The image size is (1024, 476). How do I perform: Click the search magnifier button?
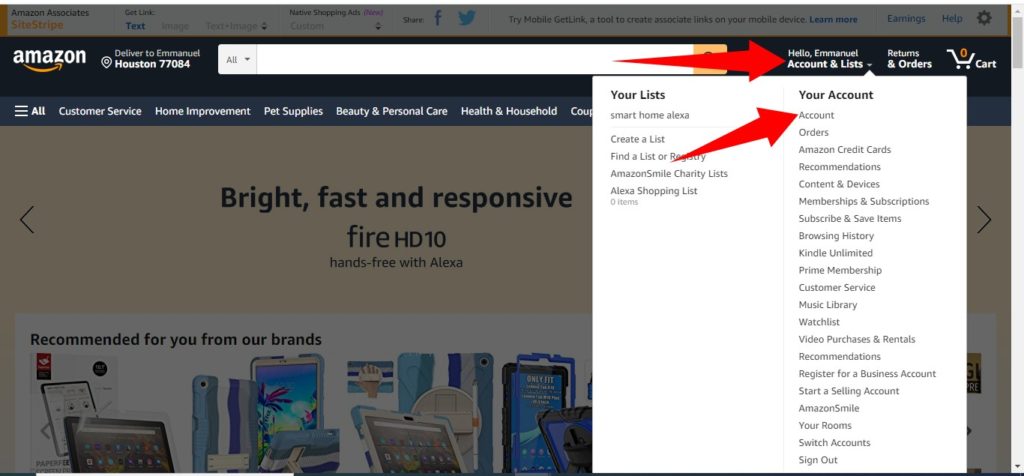pyautogui.click(x=710, y=59)
